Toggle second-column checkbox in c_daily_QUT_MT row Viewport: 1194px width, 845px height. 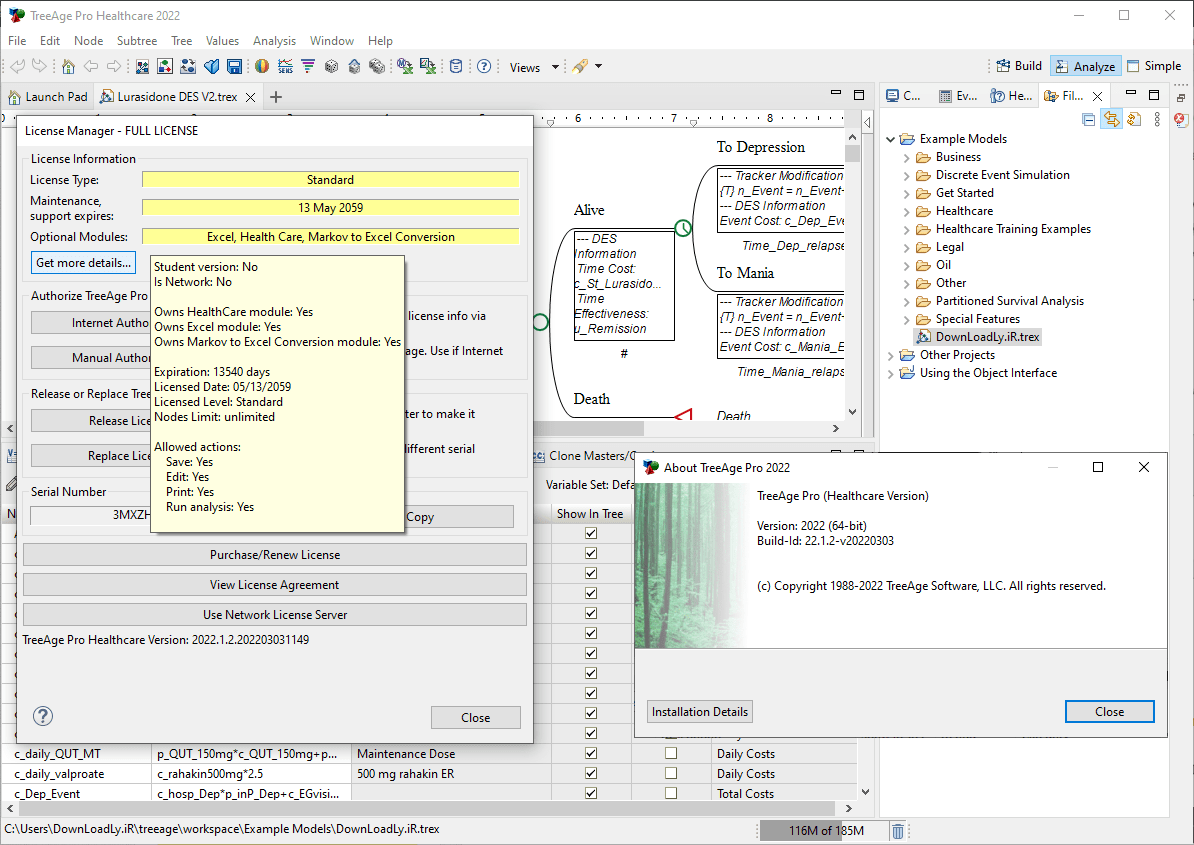coord(671,753)
